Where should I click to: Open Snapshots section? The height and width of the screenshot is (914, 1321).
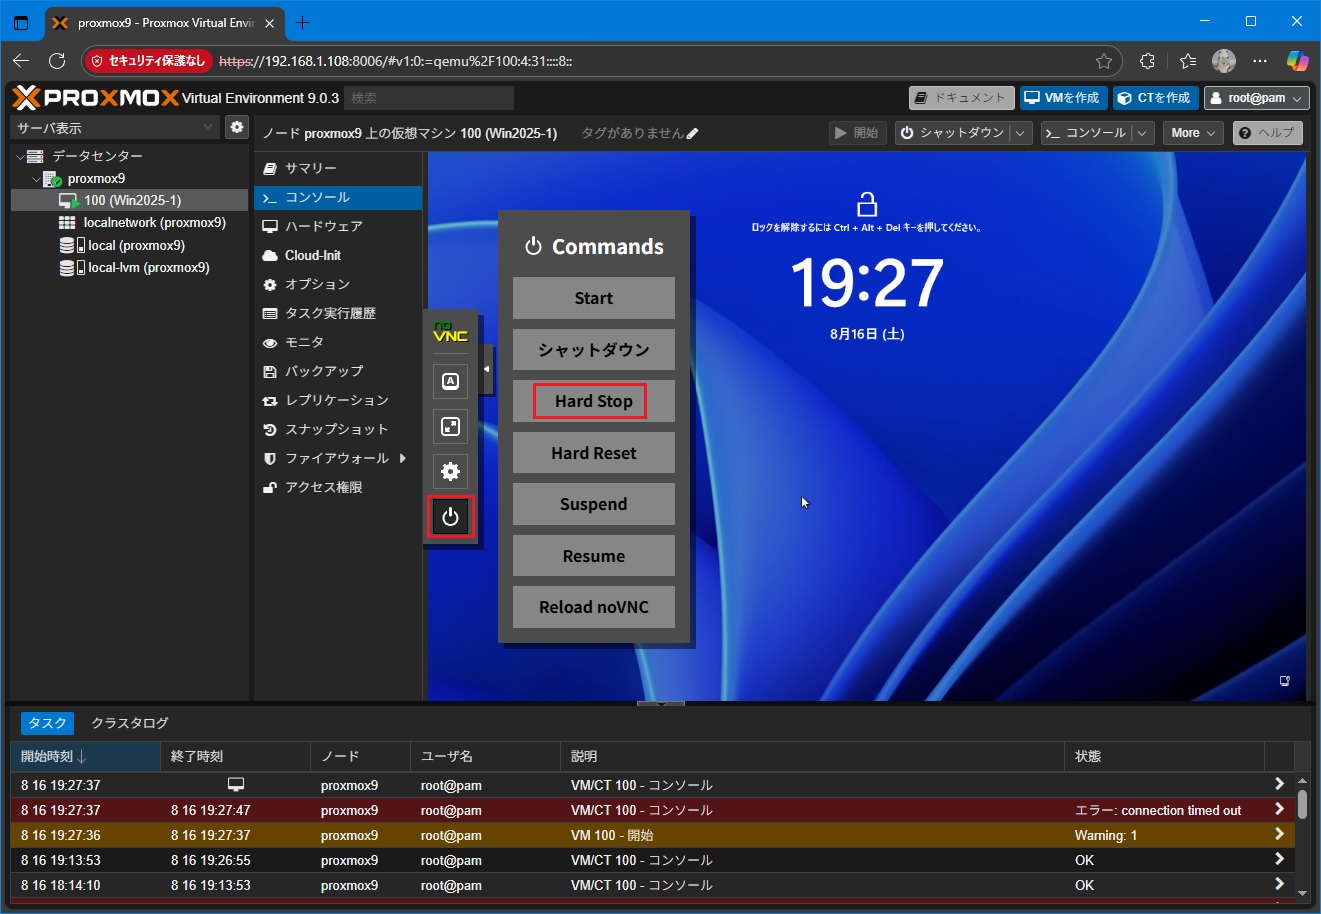338,429
